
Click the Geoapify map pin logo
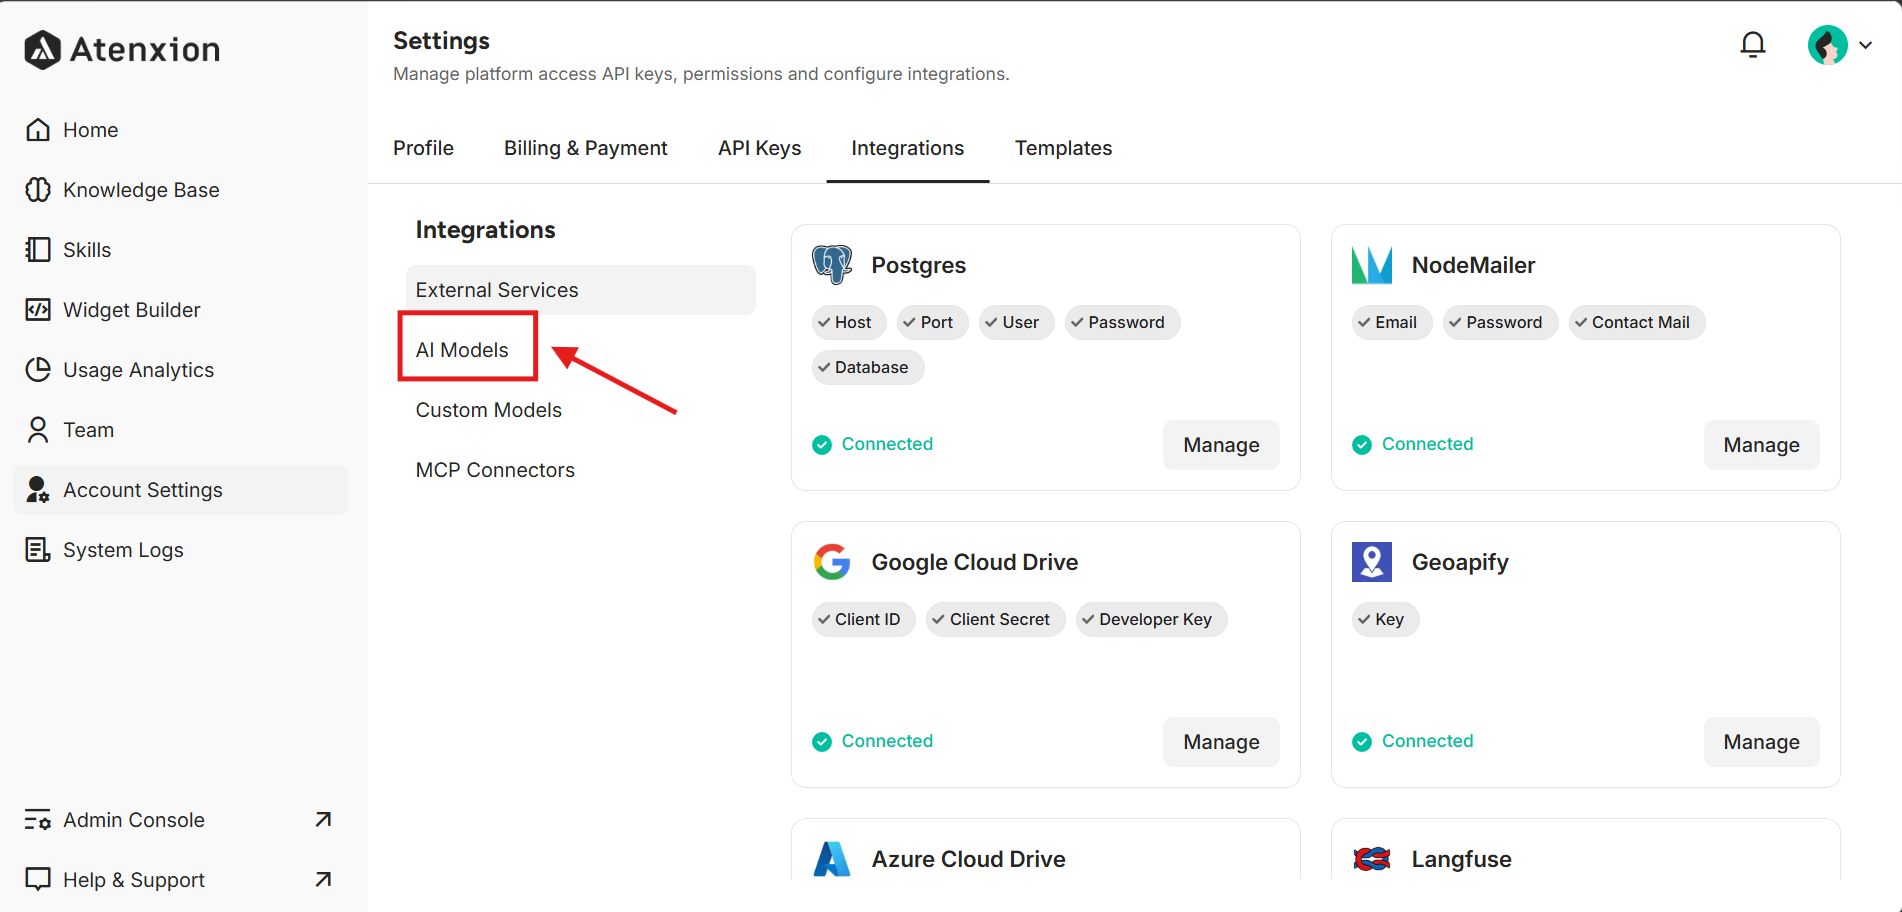click(x=1372, y=562)
